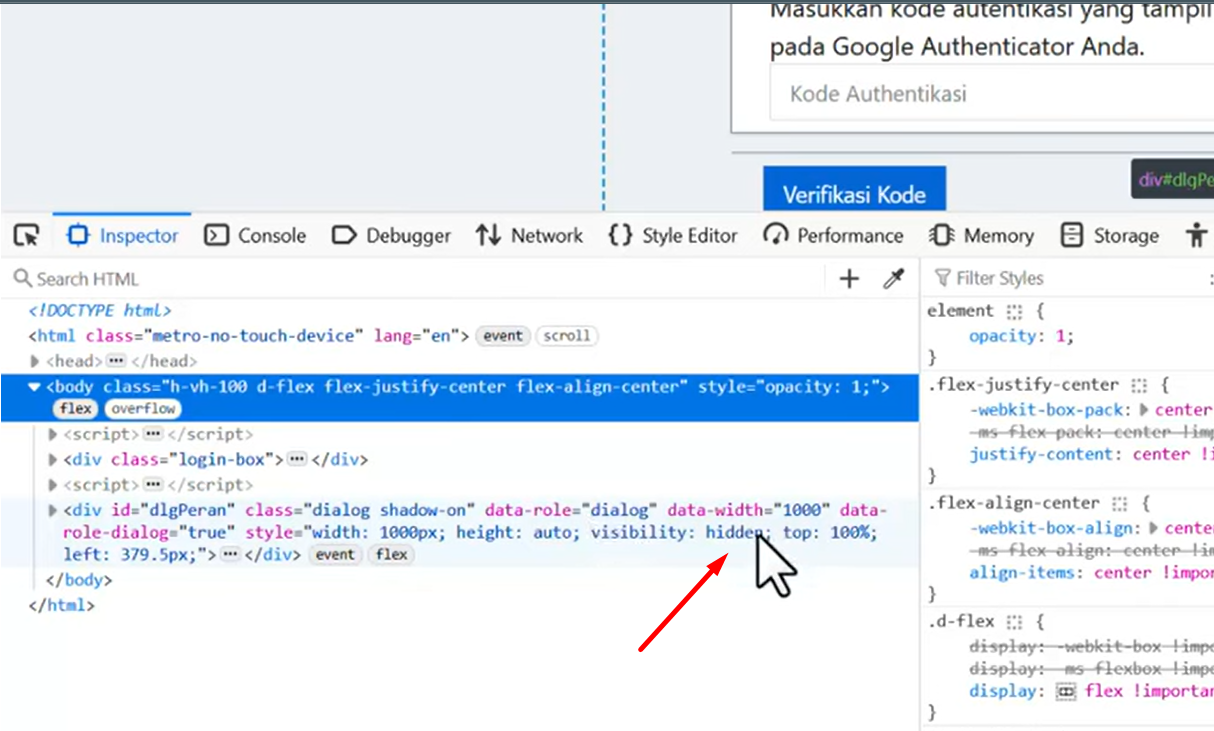Viewport: 1214px width, 731px height.
Task: Click selector highlighter icon beside .flex-align-center
Action: pyautogui.click(x=1120, y=503)
